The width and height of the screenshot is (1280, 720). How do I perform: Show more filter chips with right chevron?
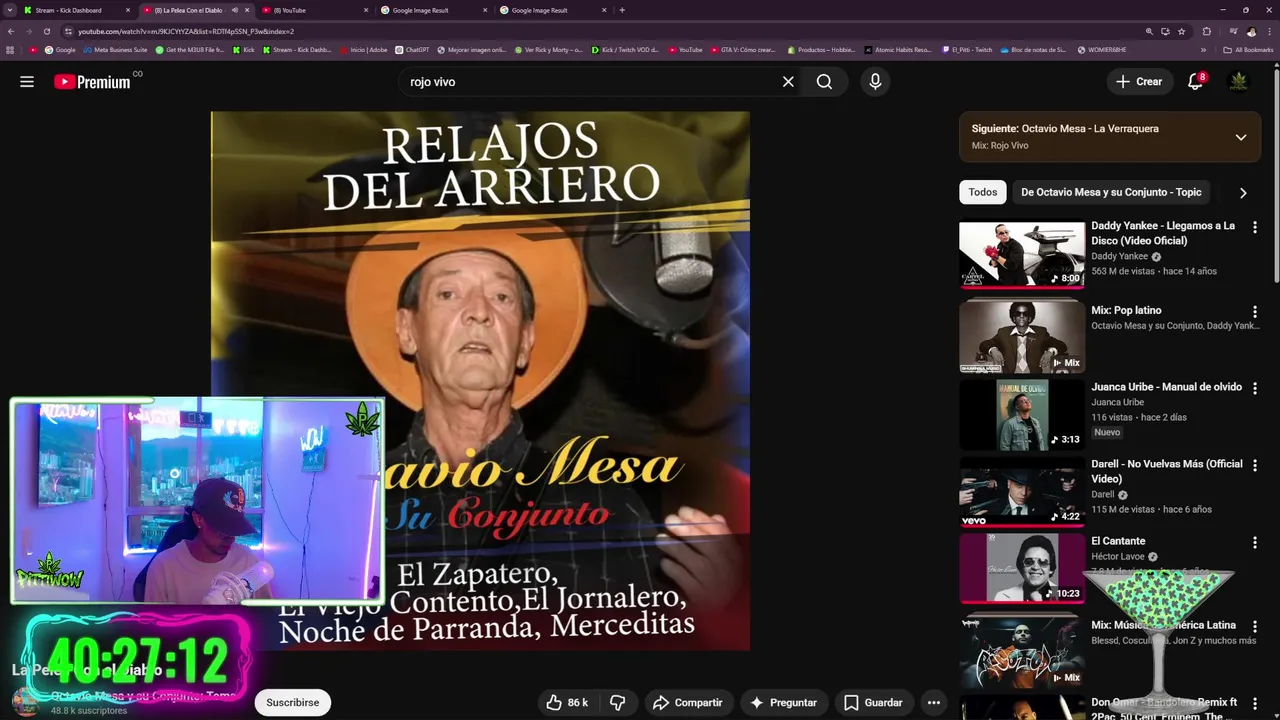click(x=1243, y=193)
